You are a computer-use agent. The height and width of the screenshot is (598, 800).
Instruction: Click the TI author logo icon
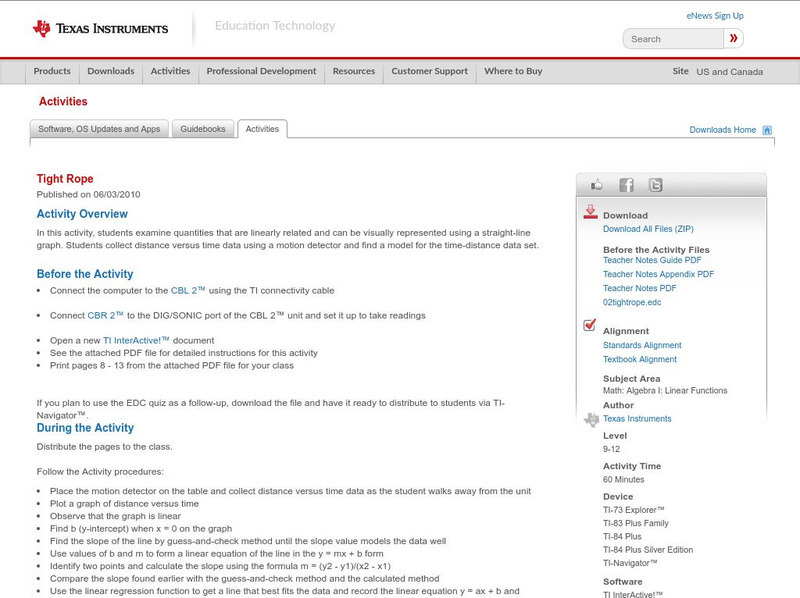click(591, 419)
